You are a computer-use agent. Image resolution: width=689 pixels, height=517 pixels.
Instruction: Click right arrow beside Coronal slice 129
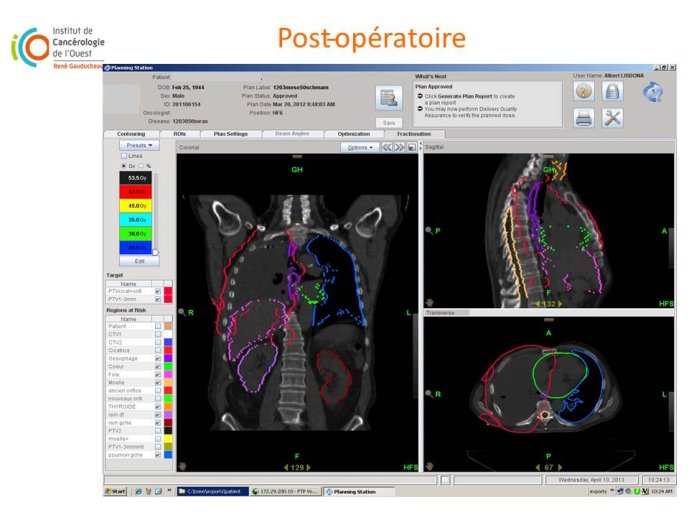click(x=308, y=467)
